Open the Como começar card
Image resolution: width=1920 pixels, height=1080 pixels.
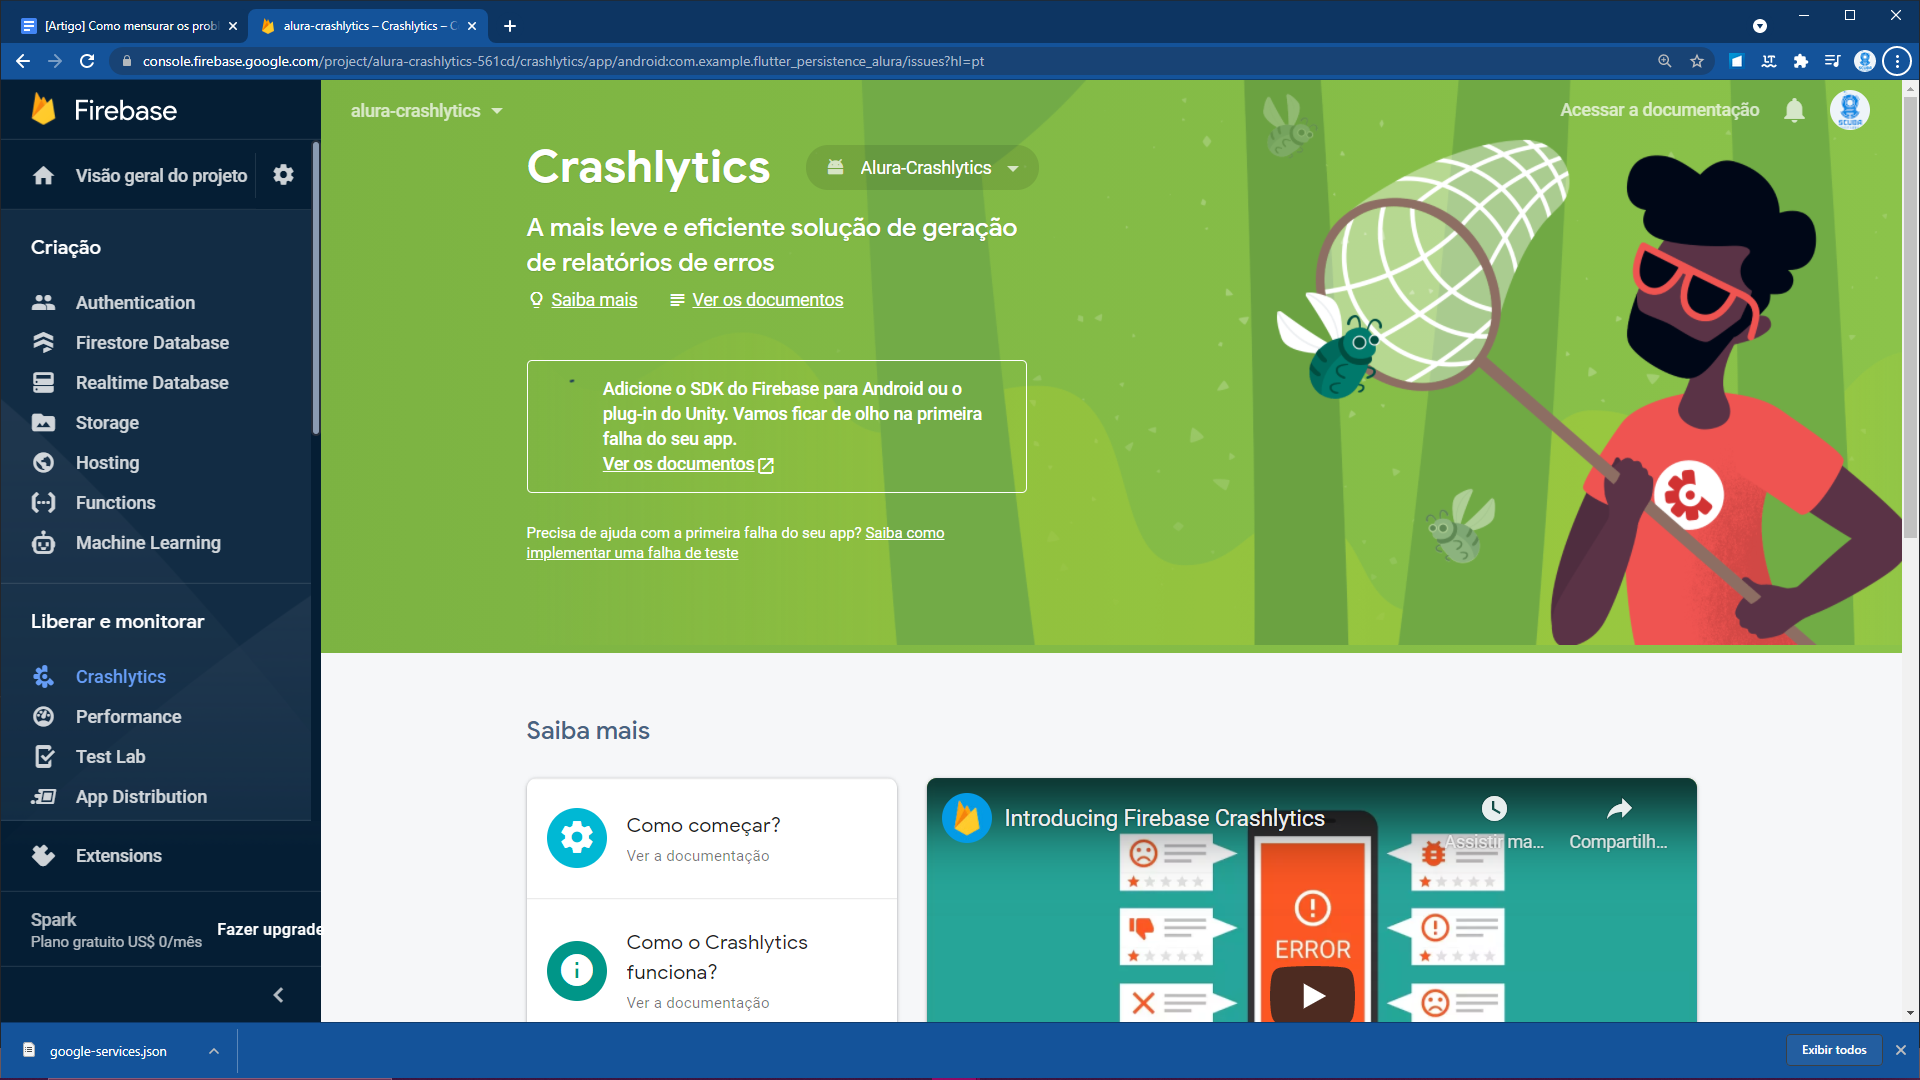click(712, 838)
